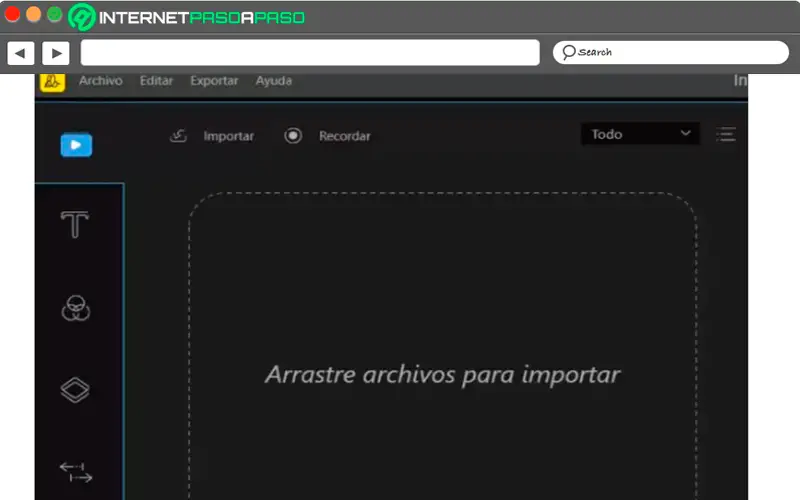
Task: Click the red close window button
Action: coord(12,14)
